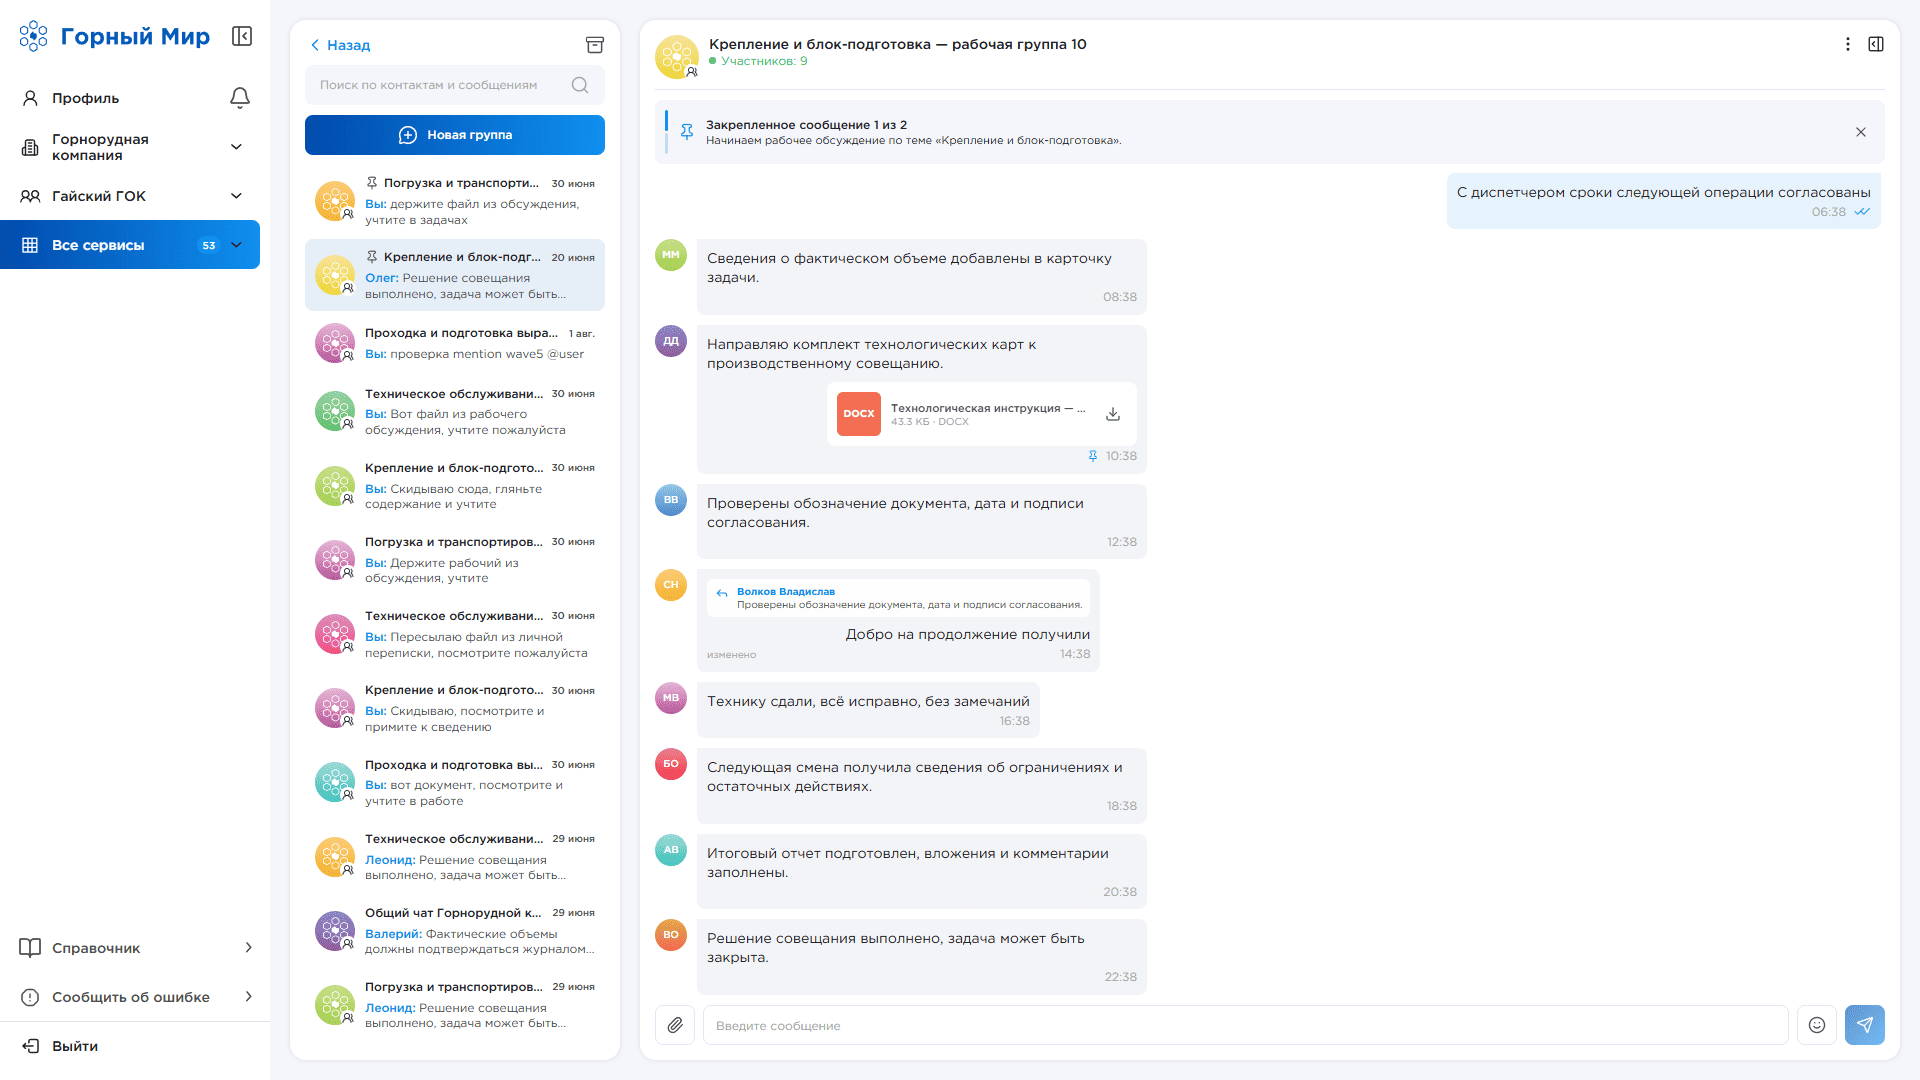
Task: Open the pinned Погрузка и транспорти... chat
Action: click(x=455, y=201)
